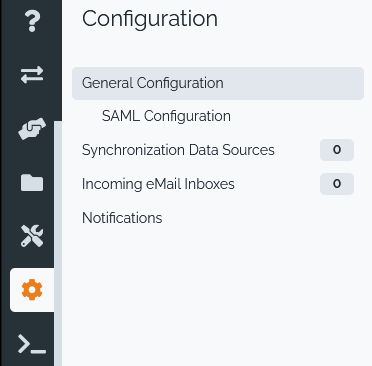Click the scrollbar track above the thumb

(58, 60)
